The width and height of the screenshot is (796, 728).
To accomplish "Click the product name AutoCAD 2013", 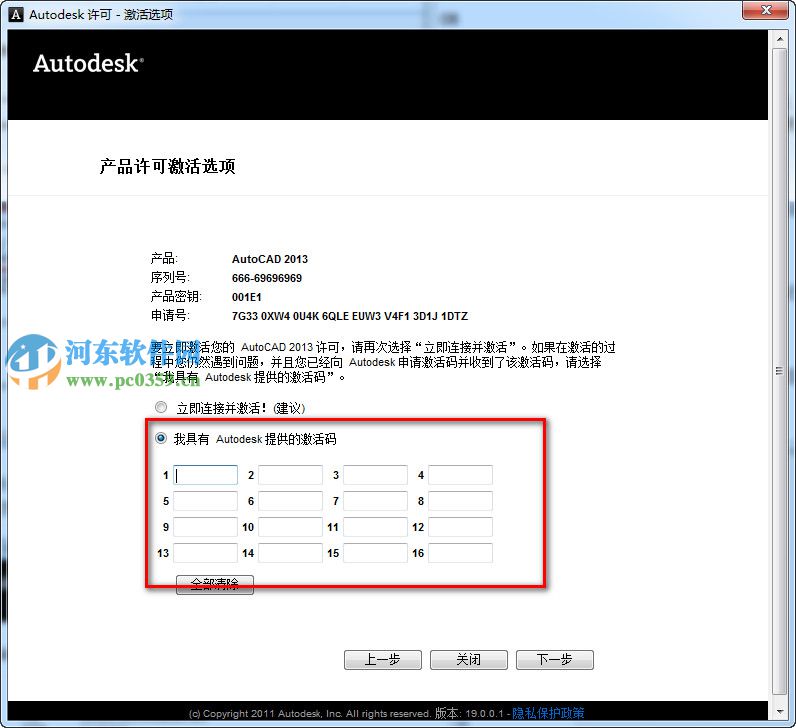I will [270, 259].
